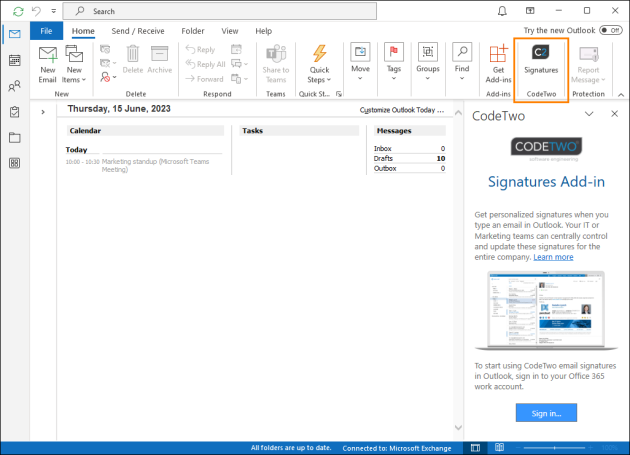Open the Junk dropdown icon
Image resolution: width=630 pixels, height=455 pixels.
(x=108, y=77)
